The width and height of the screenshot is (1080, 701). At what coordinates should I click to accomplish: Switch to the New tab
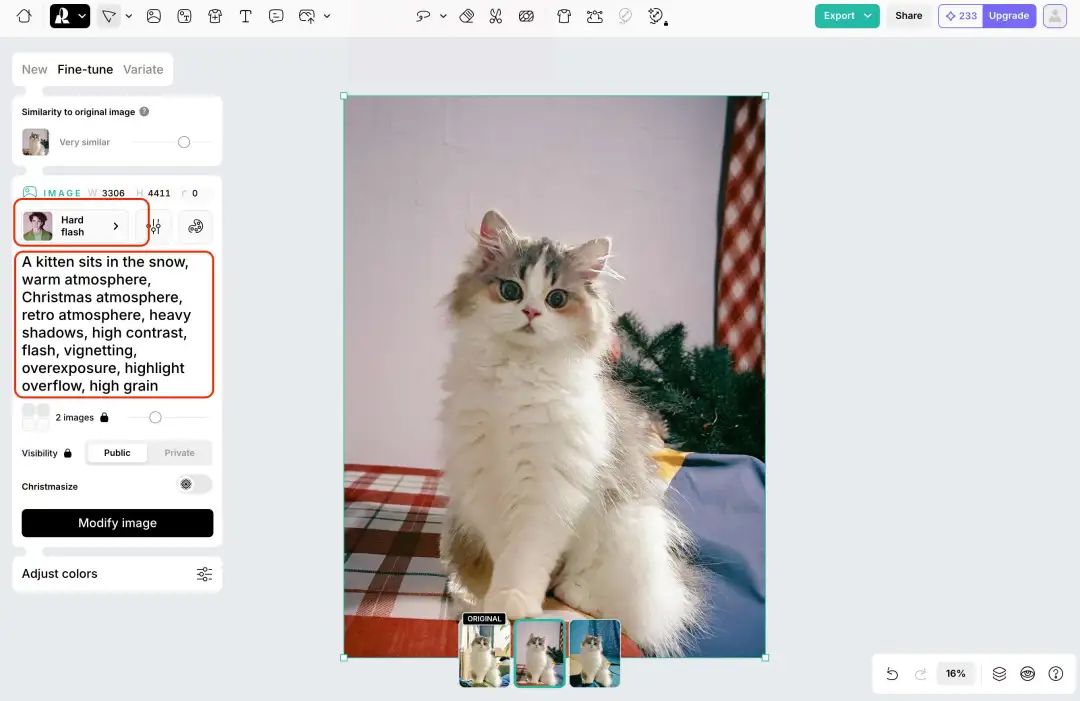pyautogui.click(x=34, y=70)
